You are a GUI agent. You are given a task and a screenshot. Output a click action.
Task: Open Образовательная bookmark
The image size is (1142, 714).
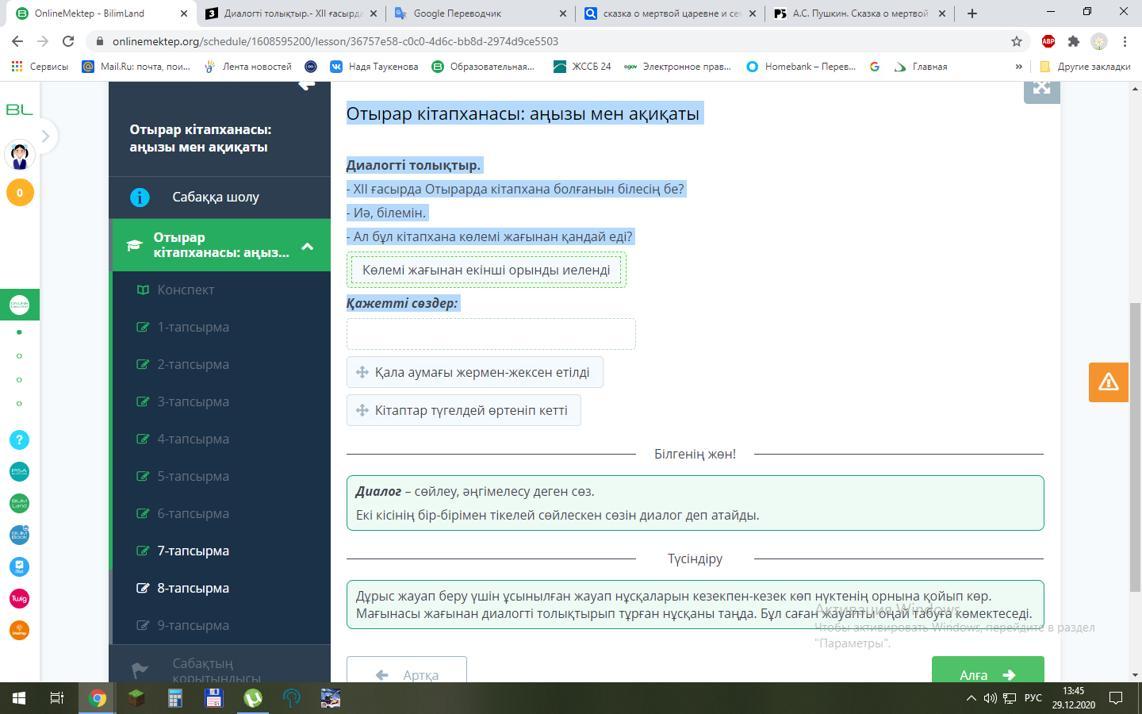pos(484,66)
